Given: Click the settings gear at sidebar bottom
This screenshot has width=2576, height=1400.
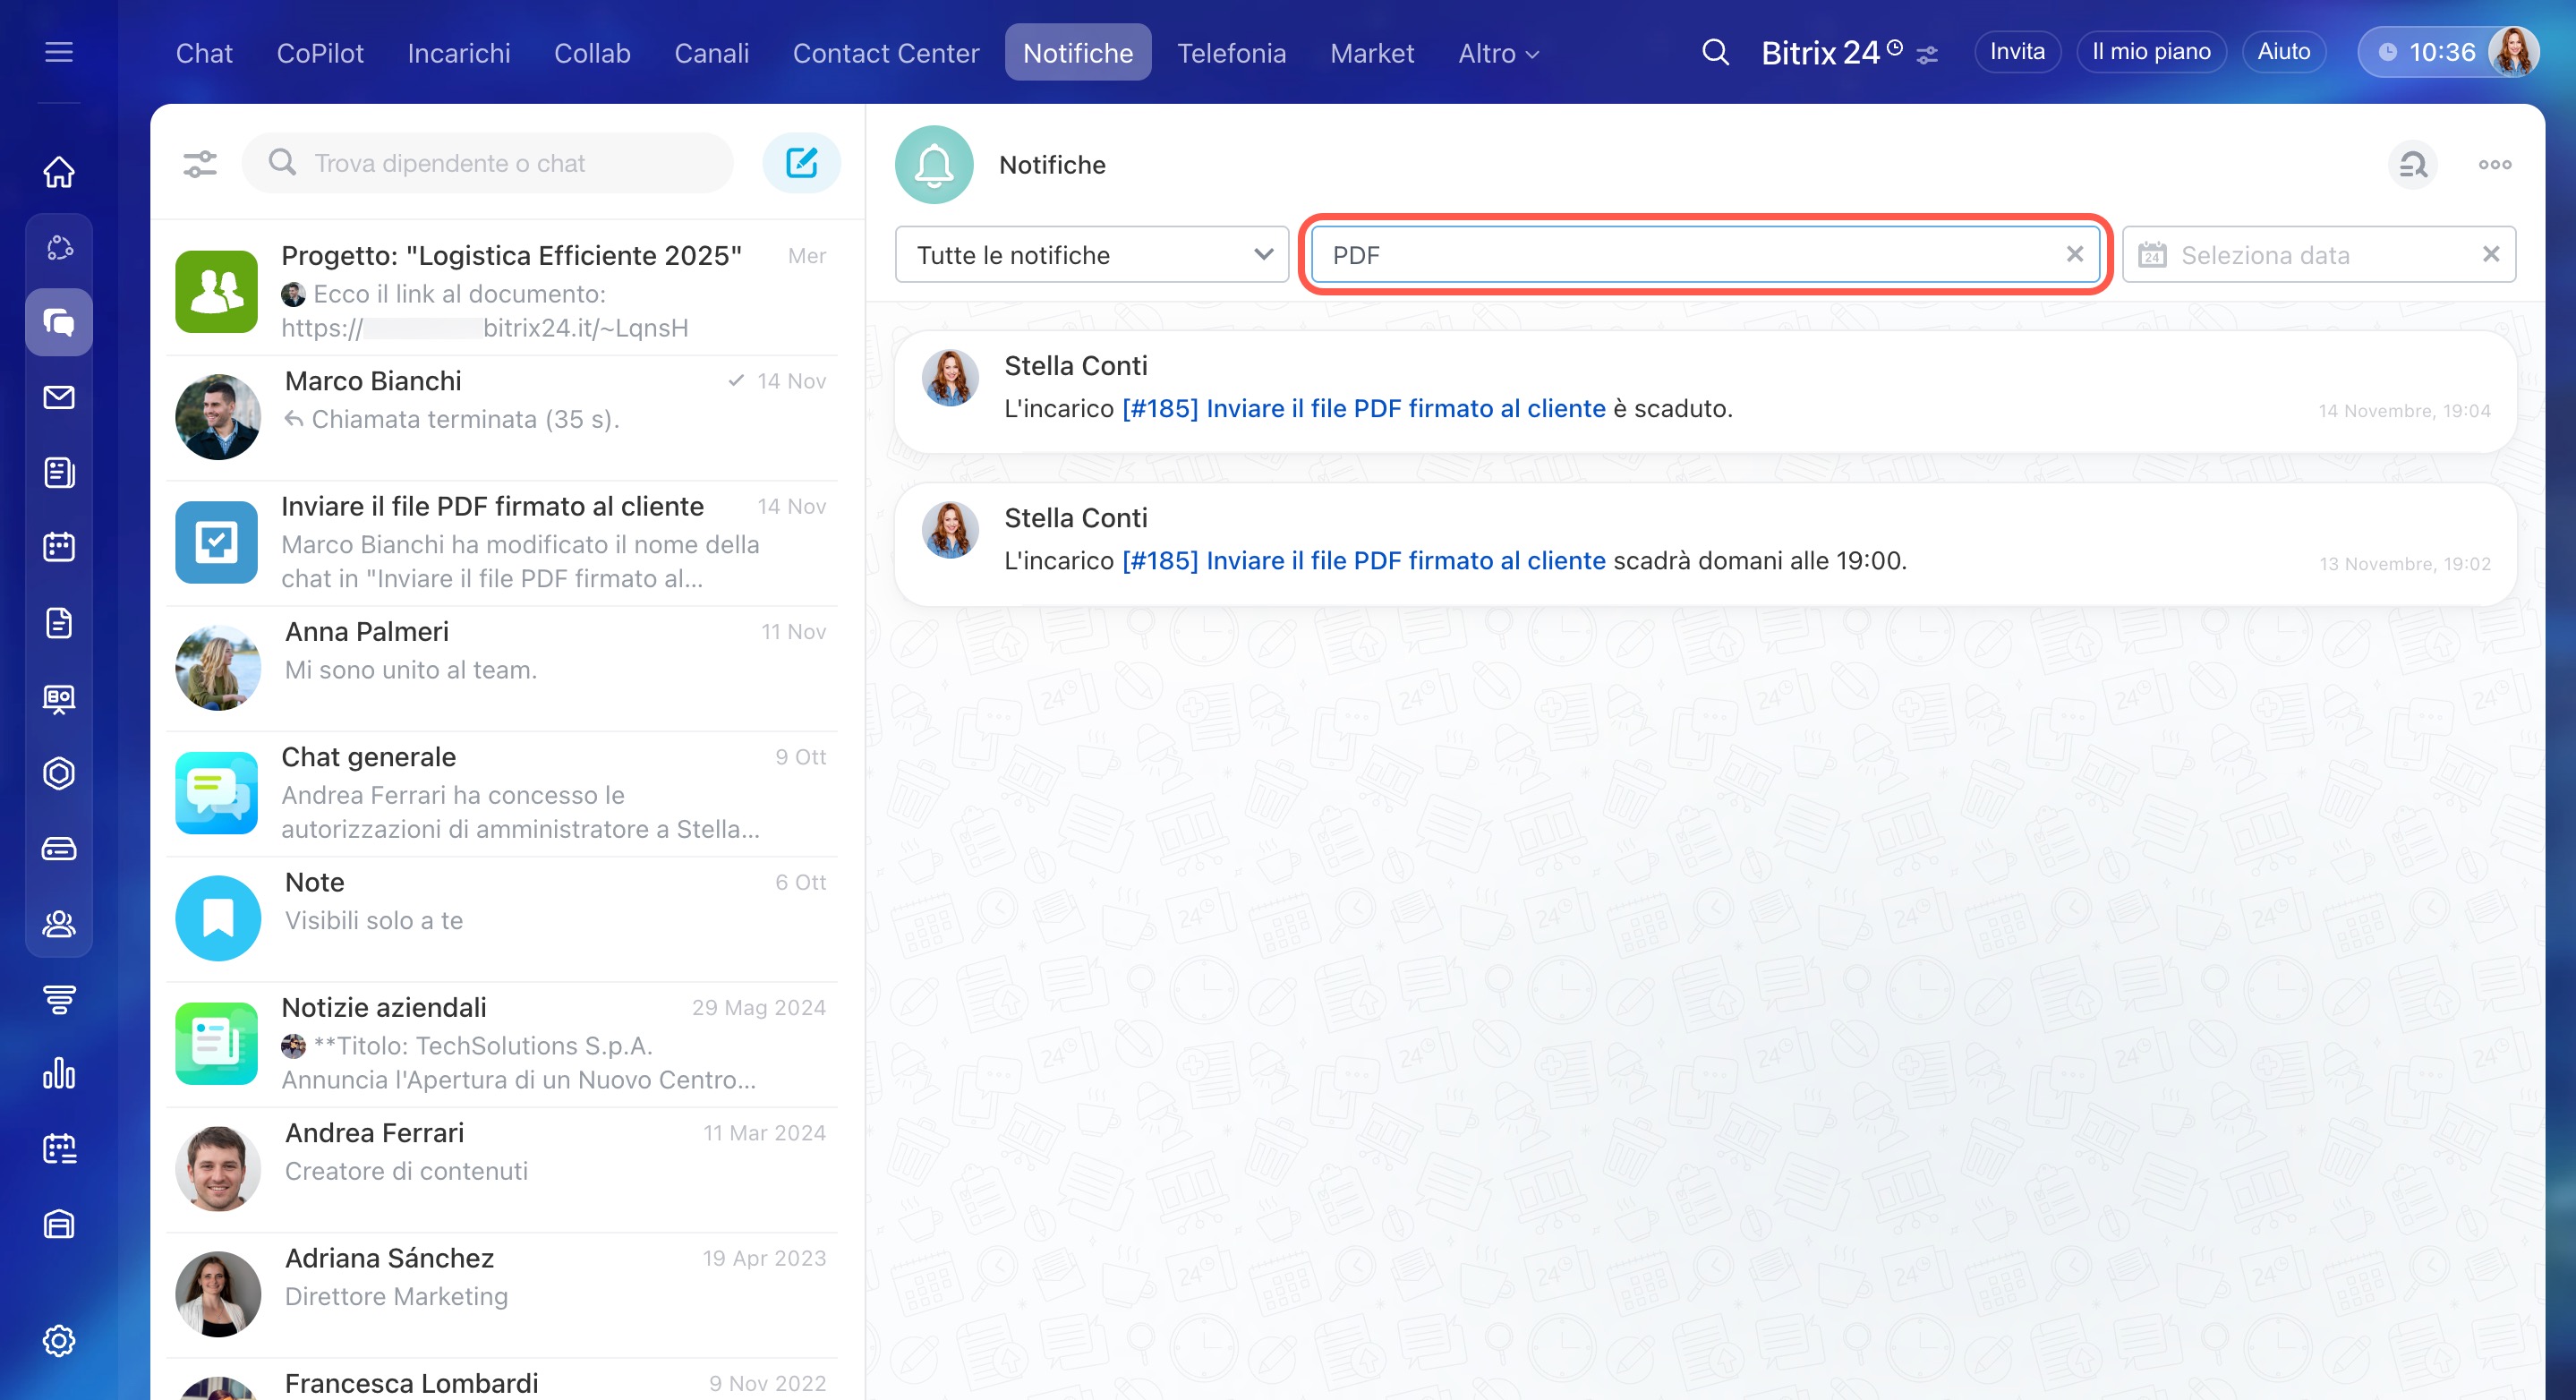Looking at the screenshot, I should [x=59, y=1341].
